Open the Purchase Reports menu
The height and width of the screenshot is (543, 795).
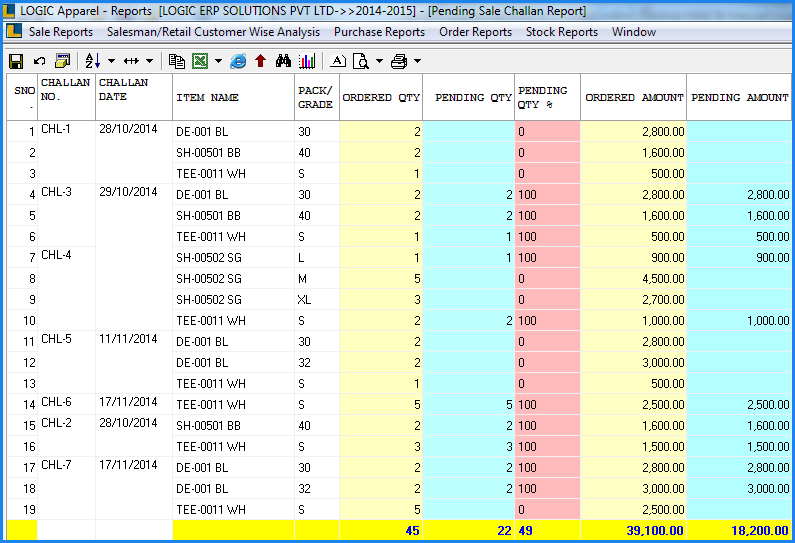pyautogui.click(x=379, y=32)
